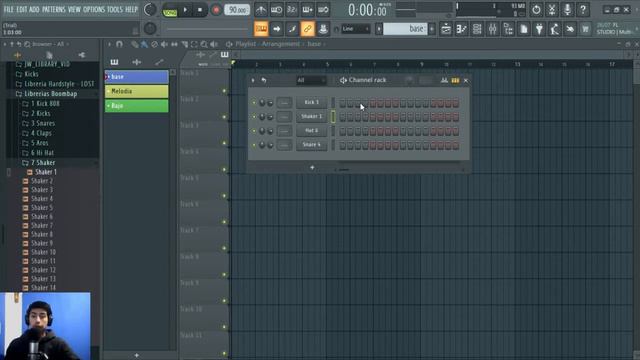640x360 pixels.
Task: Open the Plugin picker plug icon
Action: [539, 29]
